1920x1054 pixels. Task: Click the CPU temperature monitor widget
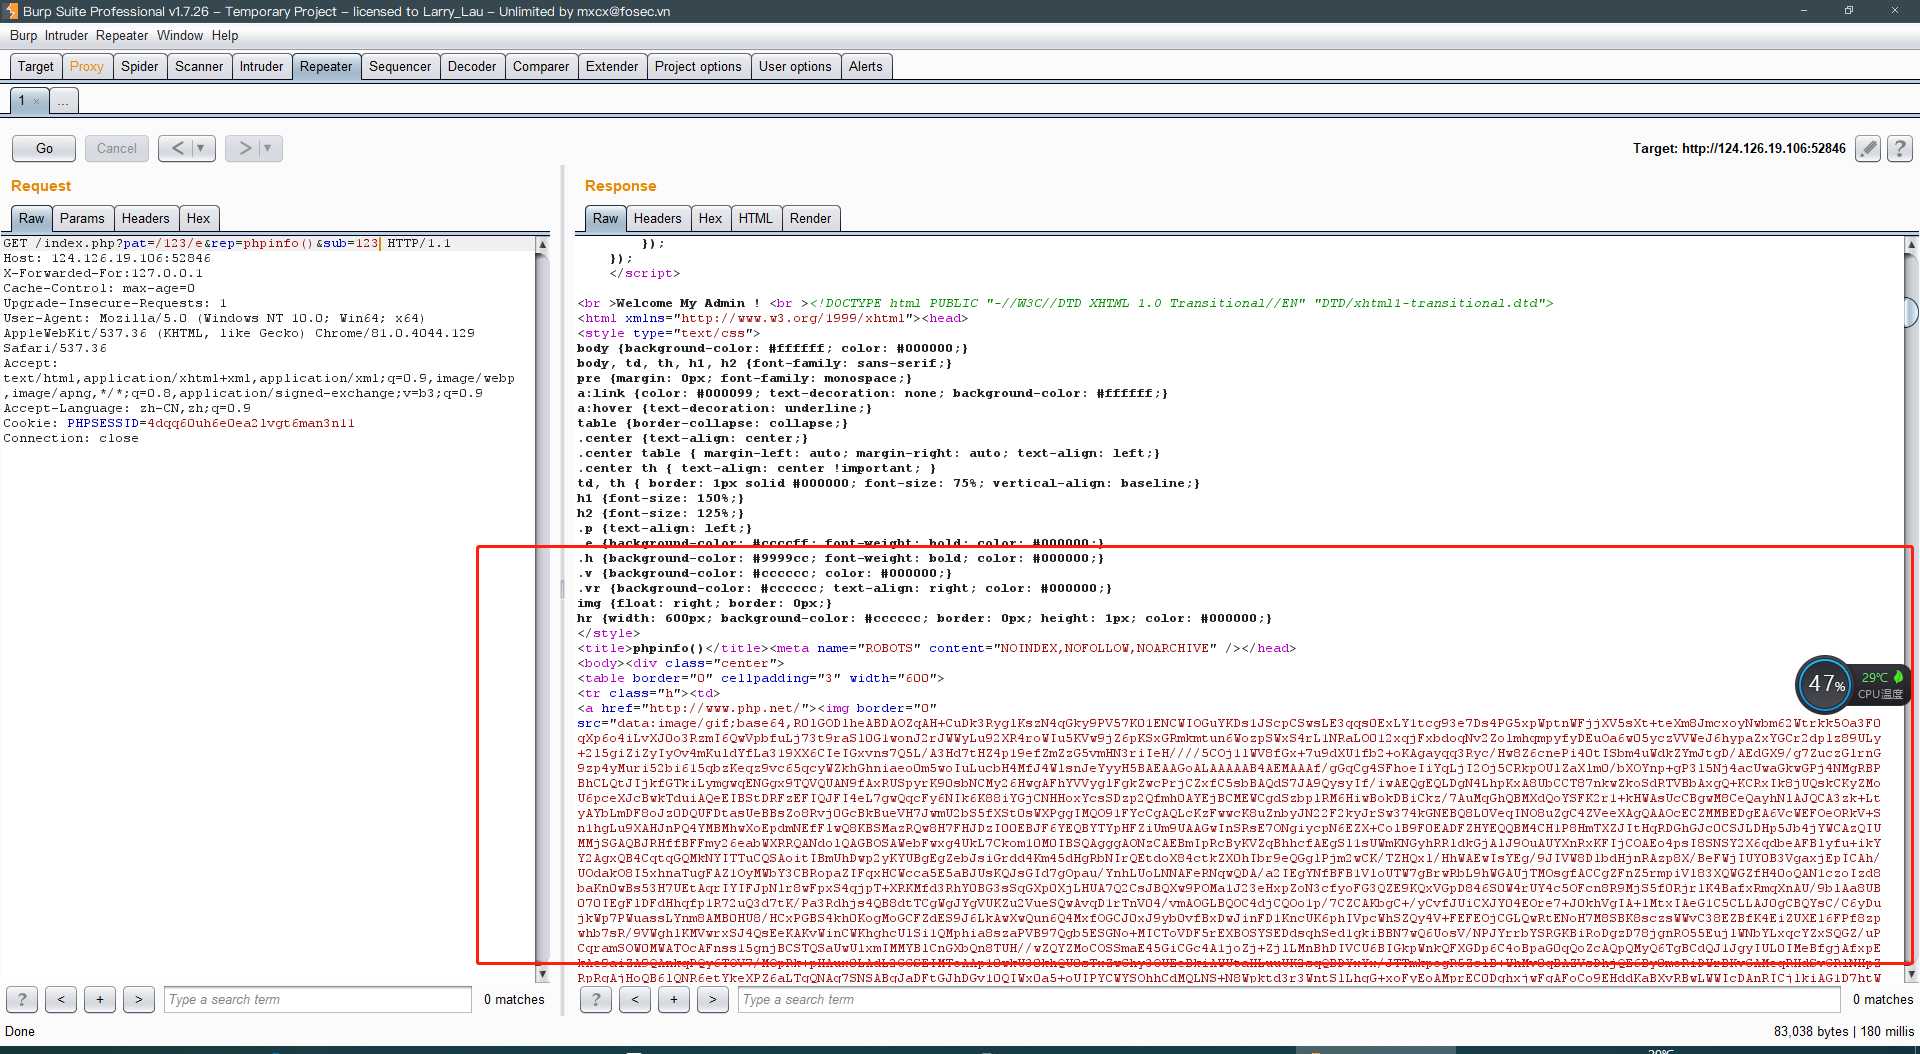(x=1853, y=684)
